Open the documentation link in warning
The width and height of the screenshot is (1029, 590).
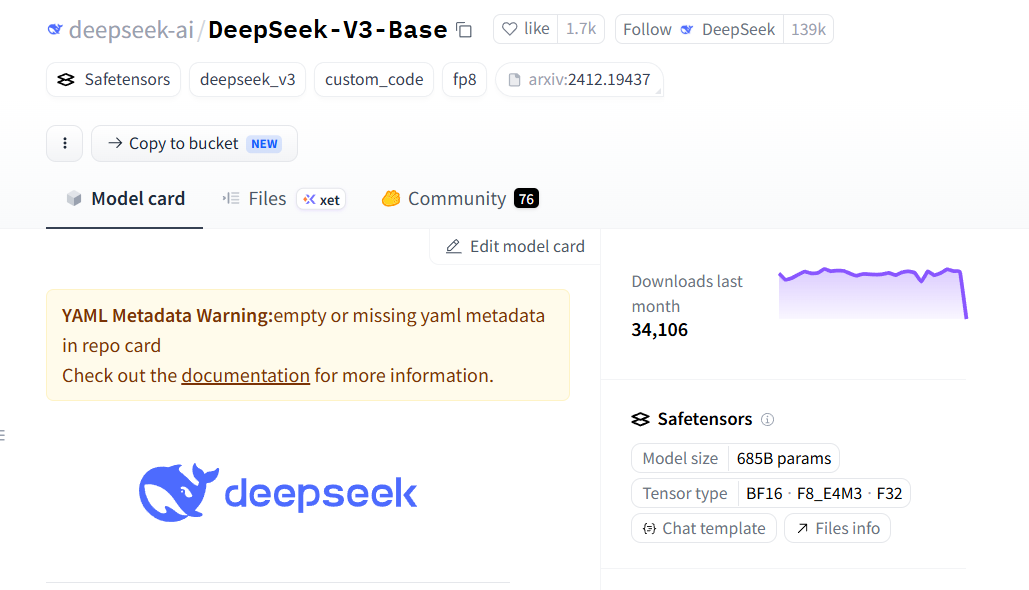tap(245, 375)
